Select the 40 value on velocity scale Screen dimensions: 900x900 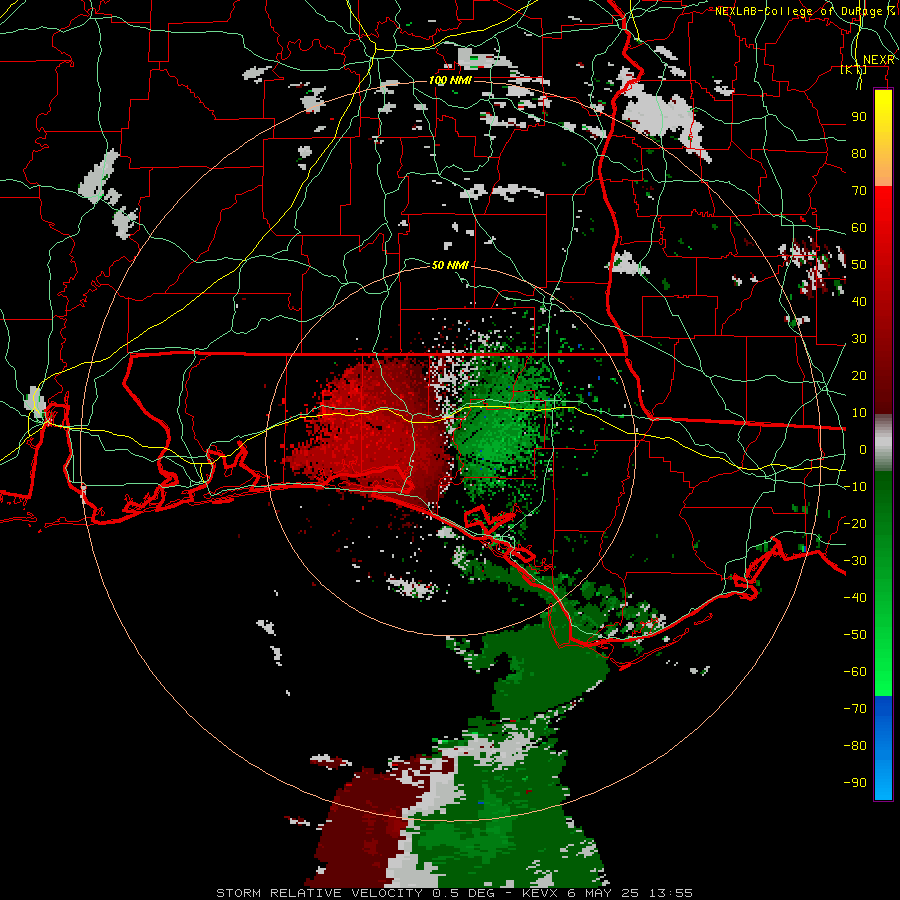point(859,301)
